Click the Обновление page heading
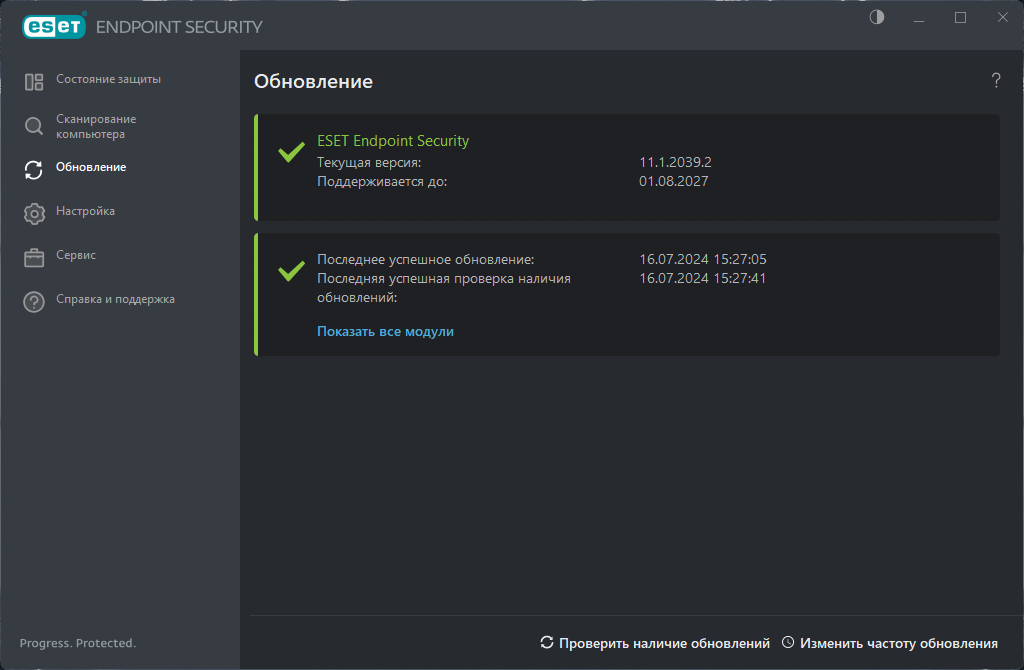This screenshot has width=1024, height=670. coord(313,81)
